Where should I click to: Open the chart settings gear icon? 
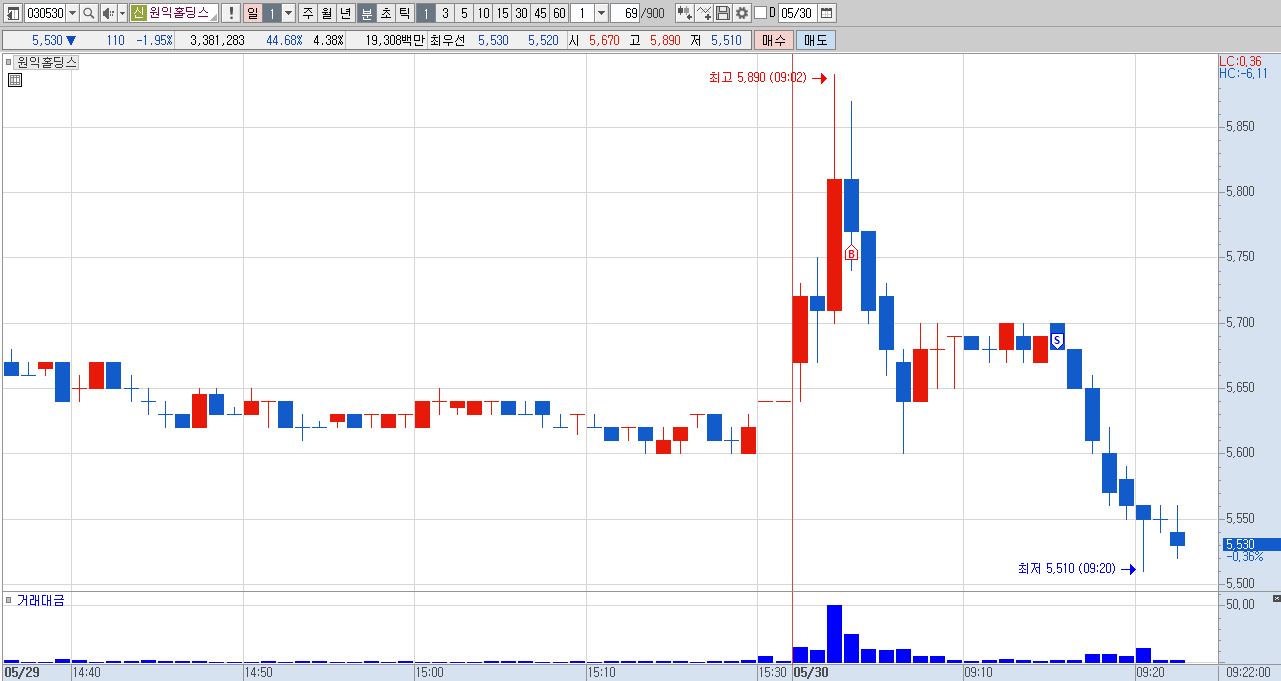742,13
